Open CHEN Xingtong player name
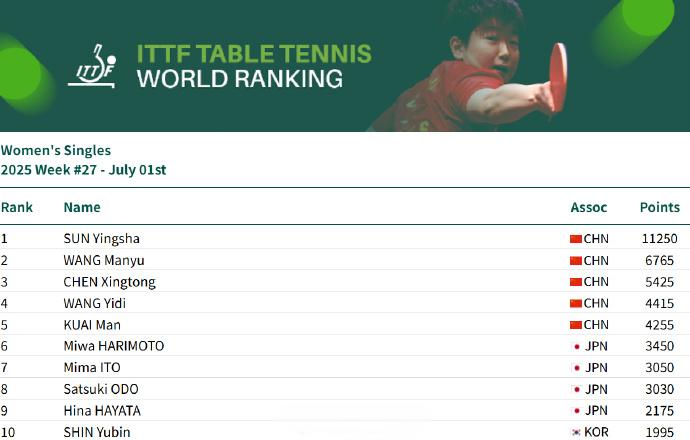The height and width of the screenshot is (440, 690). click(110, 282)
